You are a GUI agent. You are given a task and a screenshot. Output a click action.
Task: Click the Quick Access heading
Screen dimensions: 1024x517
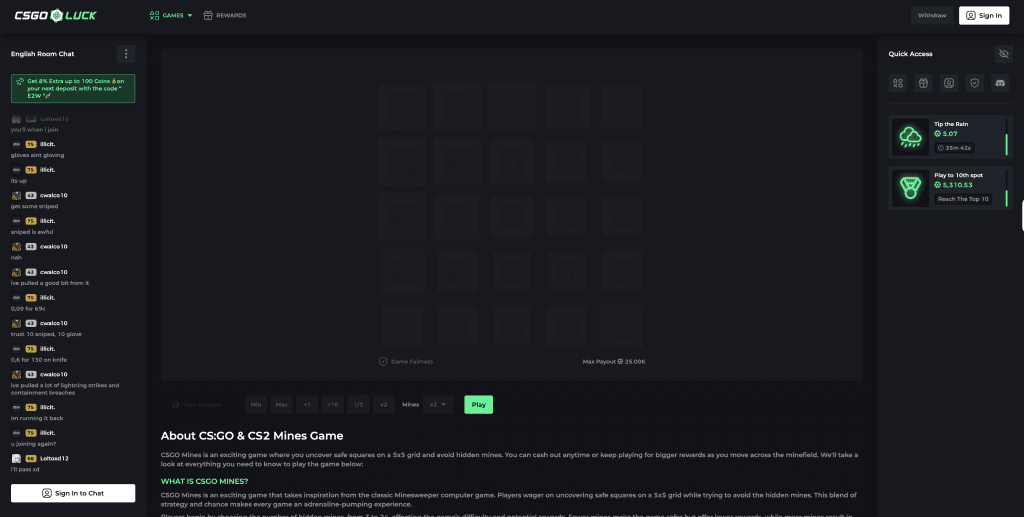coord(910,54)
